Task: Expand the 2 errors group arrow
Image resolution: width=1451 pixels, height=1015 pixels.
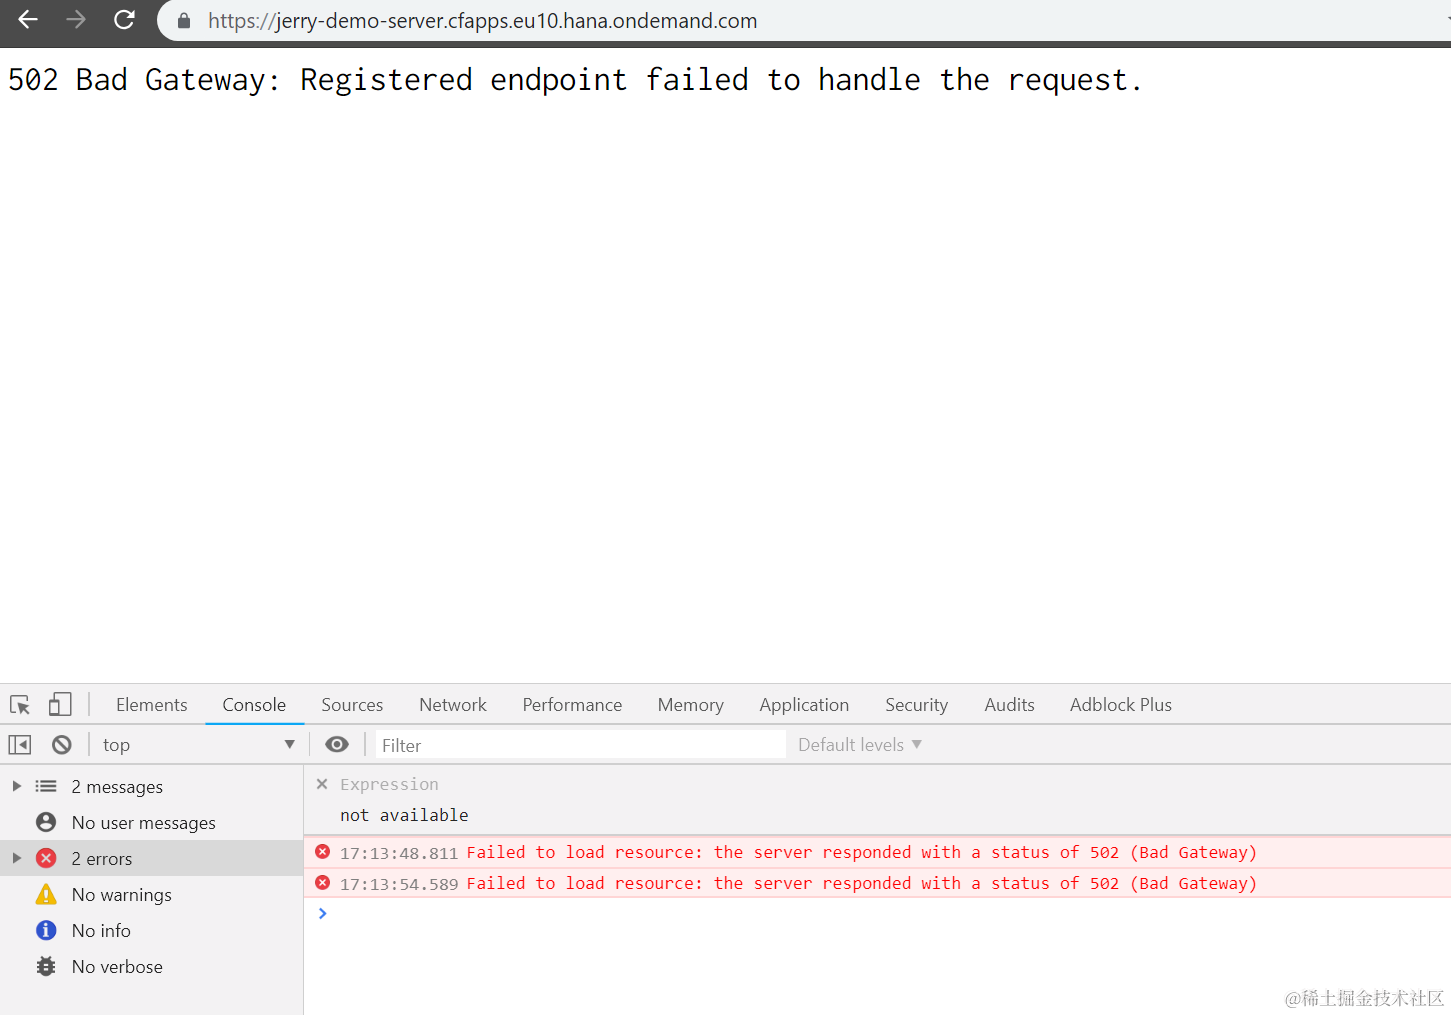Action: (x=16, y=858)
